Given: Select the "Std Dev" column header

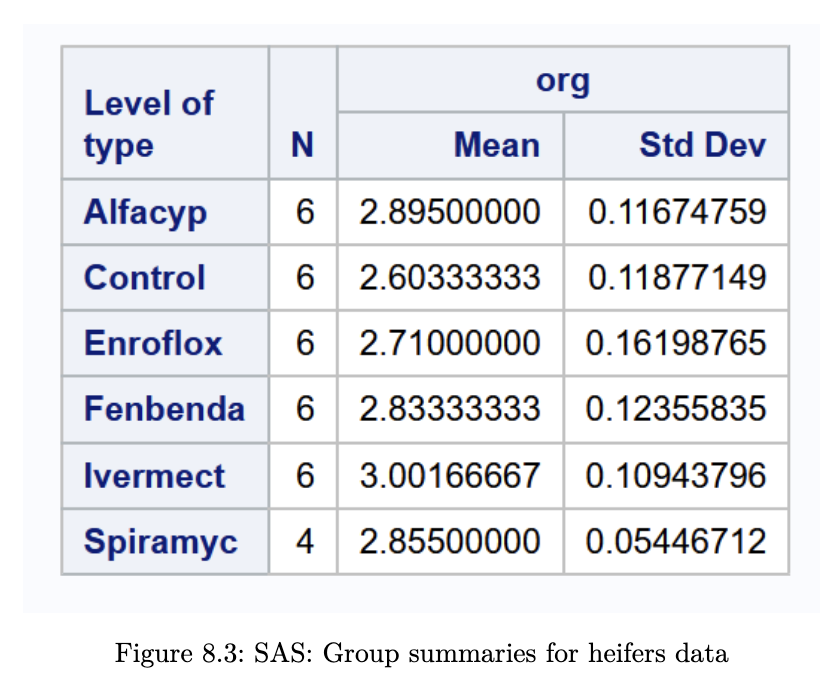Looking at the screenshot, I should [x=702, y=146].
